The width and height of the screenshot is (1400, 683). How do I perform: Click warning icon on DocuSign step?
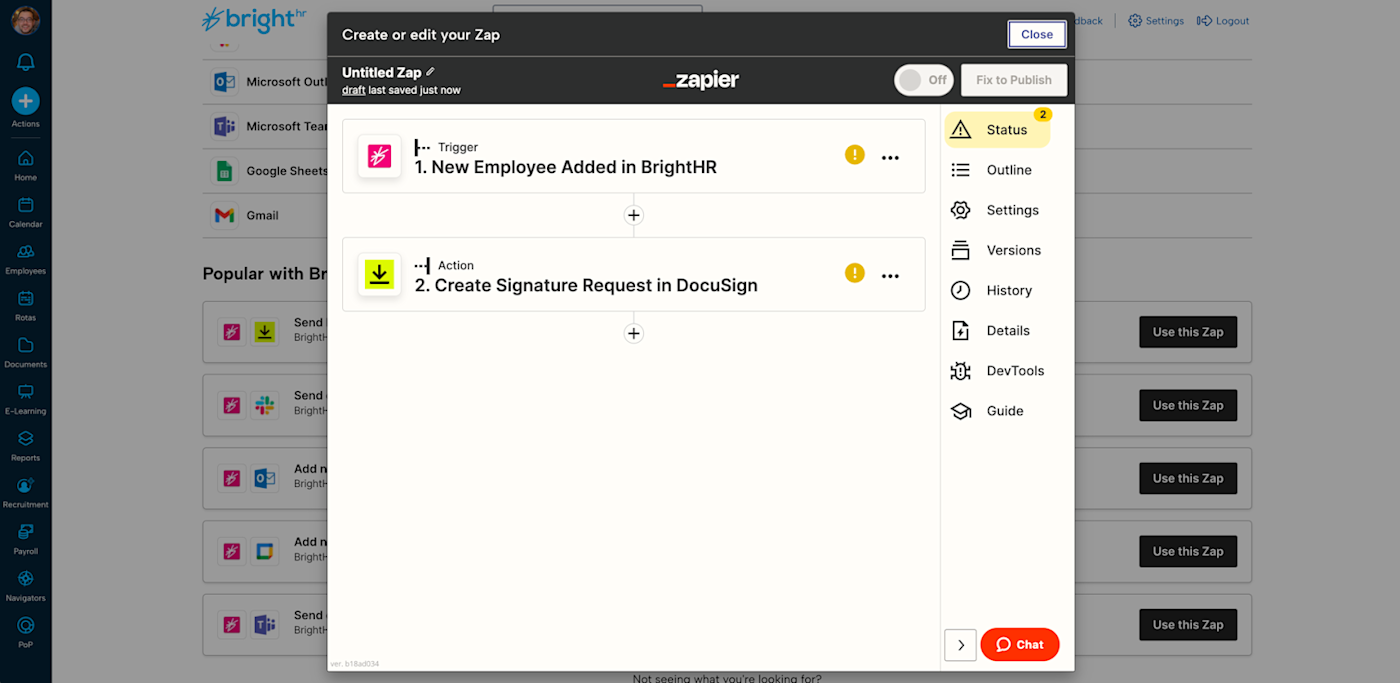[x=854, y=273]
